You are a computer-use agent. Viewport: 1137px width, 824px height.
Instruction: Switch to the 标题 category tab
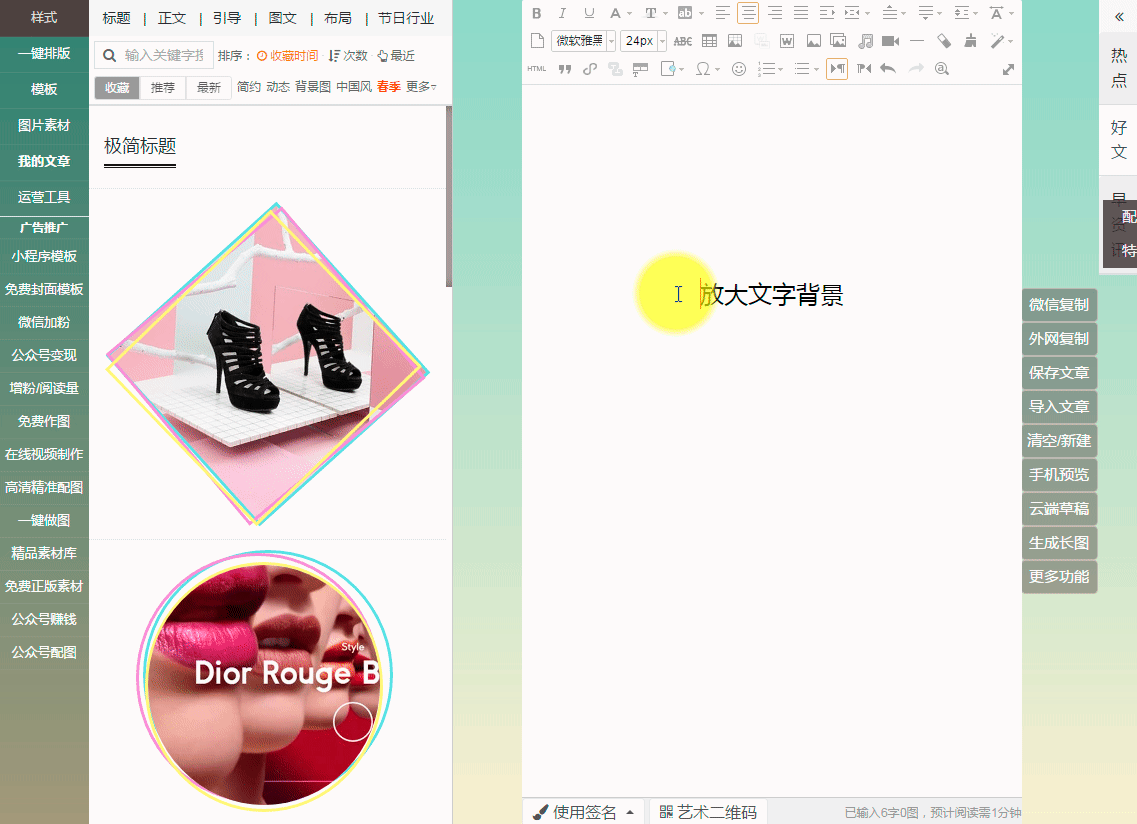click(x=116, y=18)
